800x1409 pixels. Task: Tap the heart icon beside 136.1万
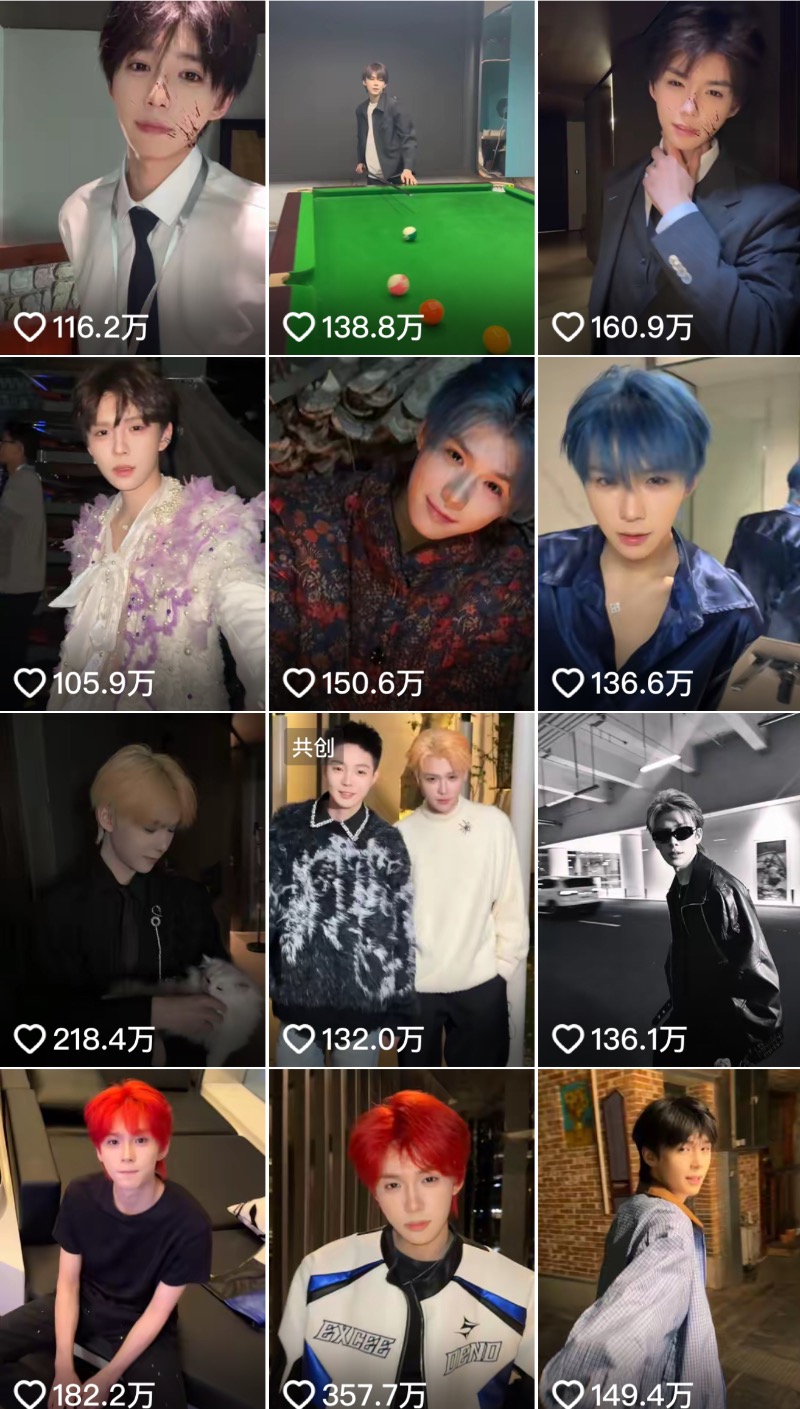click(x=568, y=1039)
